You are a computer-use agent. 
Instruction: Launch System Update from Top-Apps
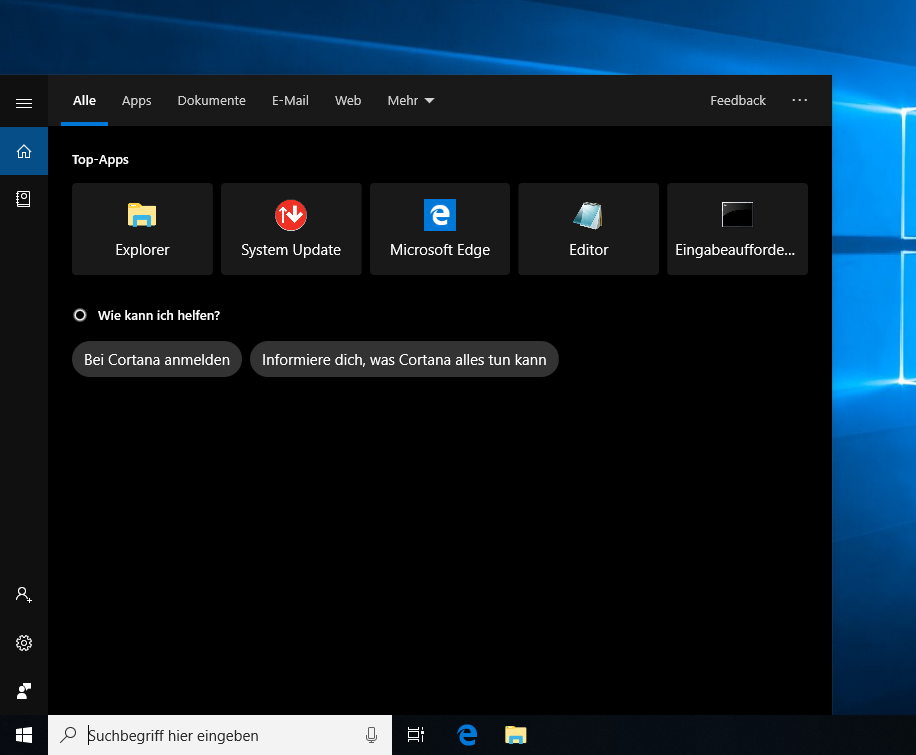pyautogui.click(x=291, y=229)
